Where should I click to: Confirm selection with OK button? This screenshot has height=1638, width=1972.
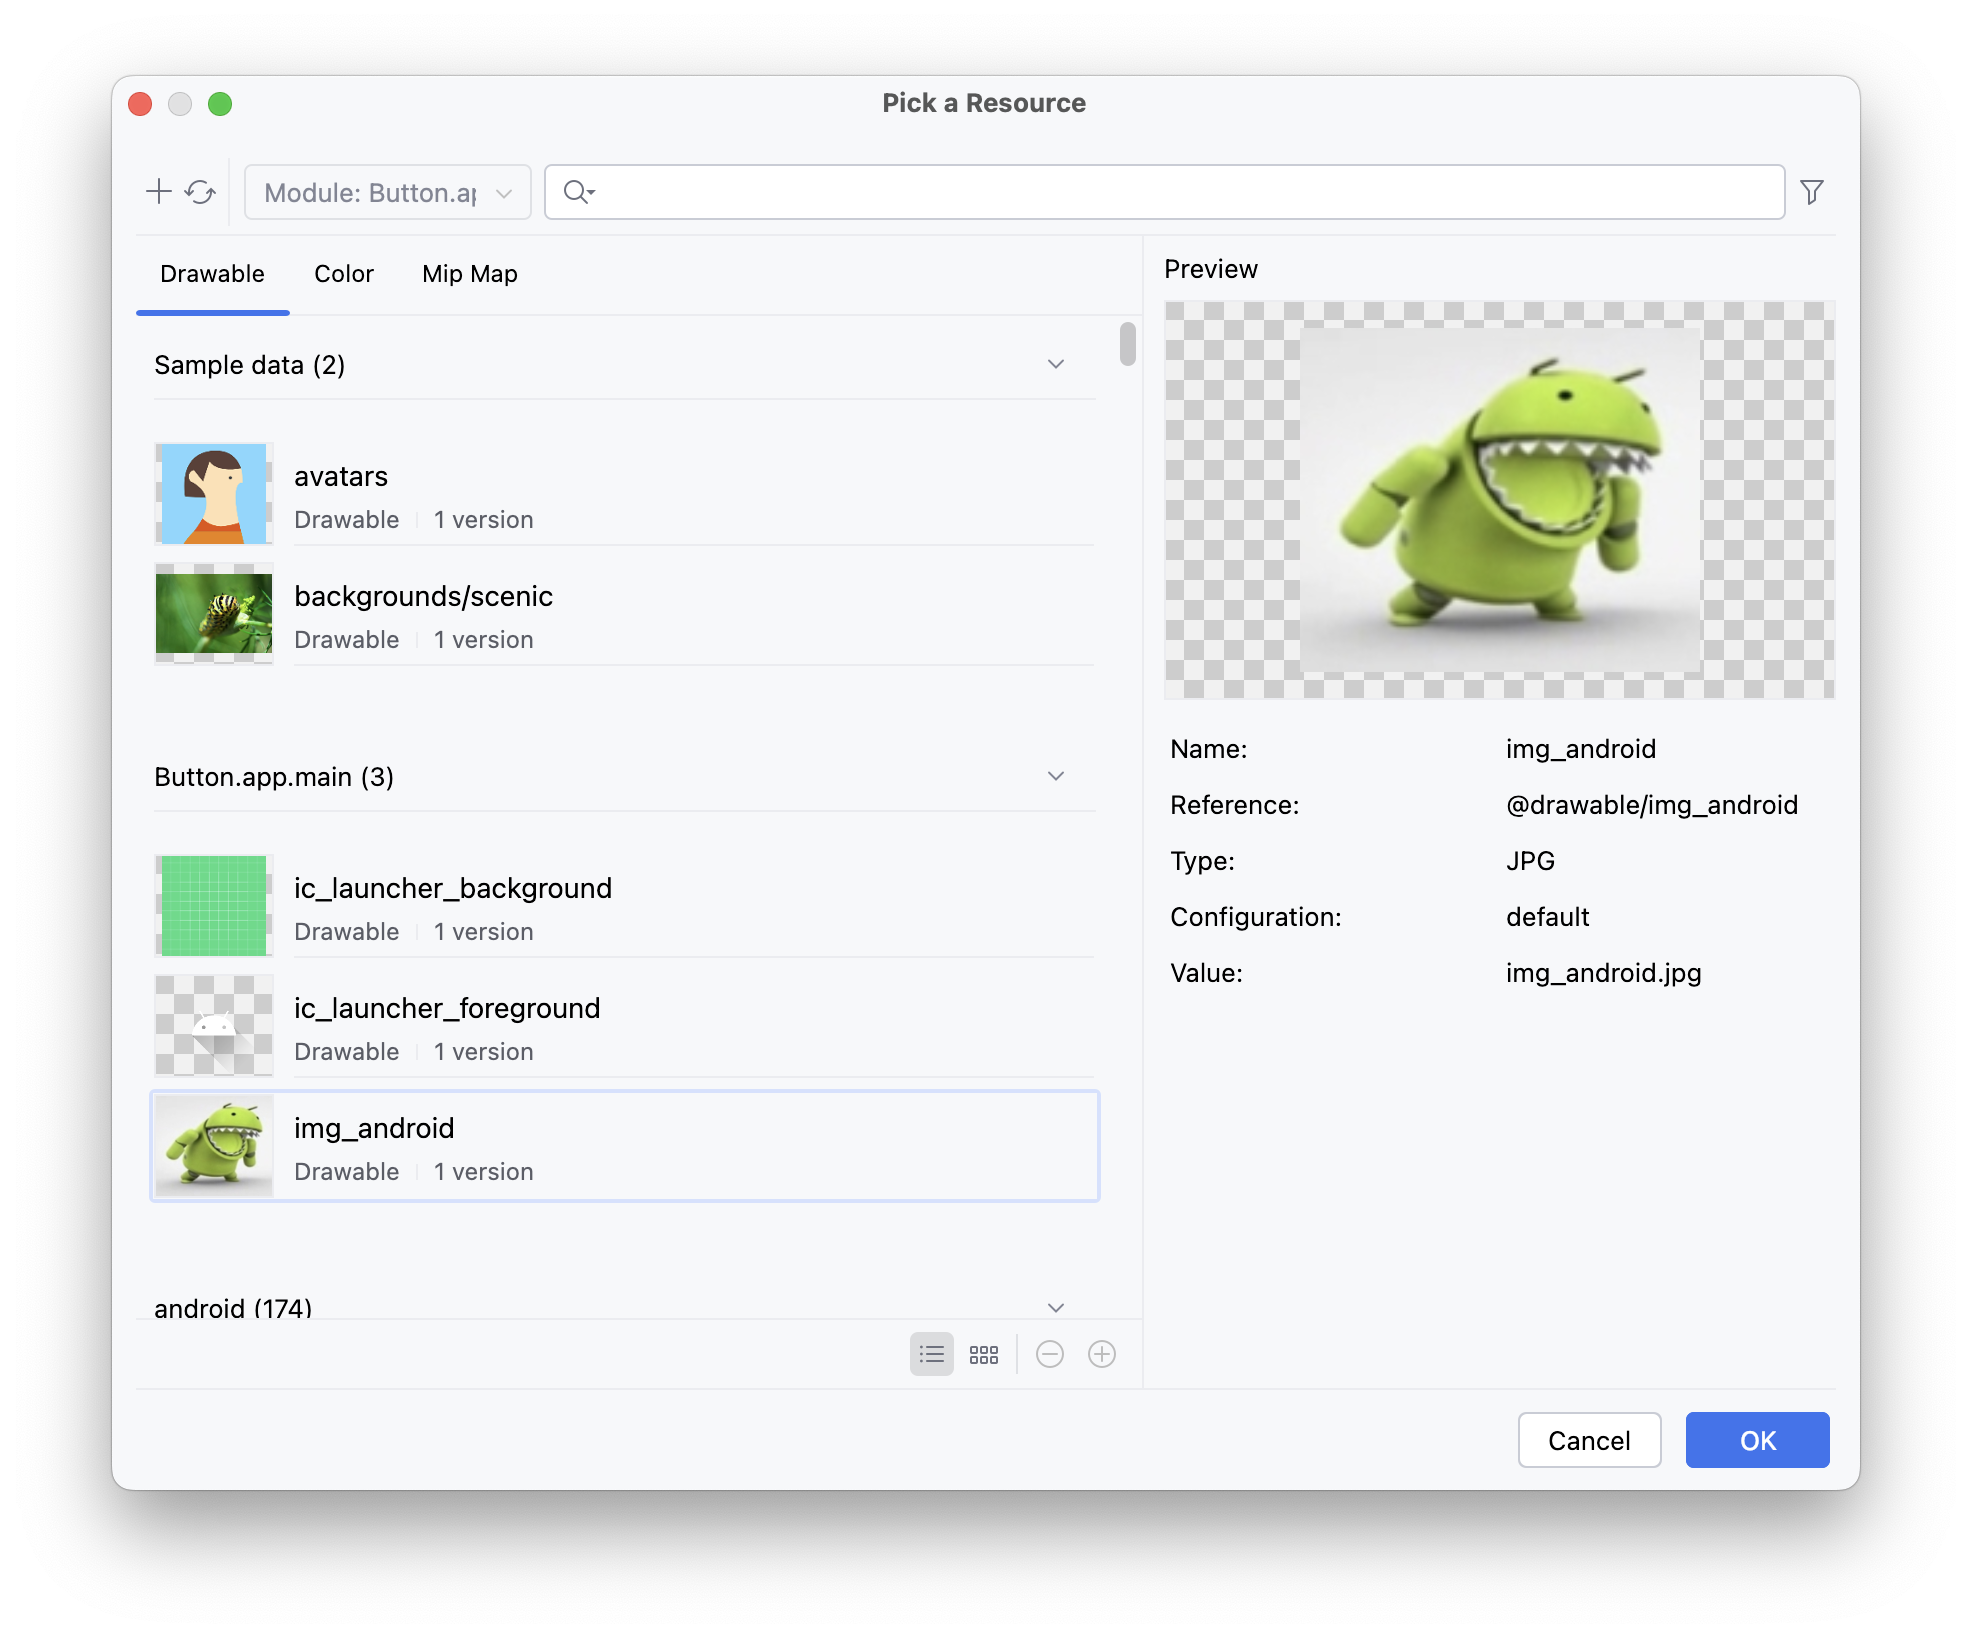[x=1757, y=1440]
